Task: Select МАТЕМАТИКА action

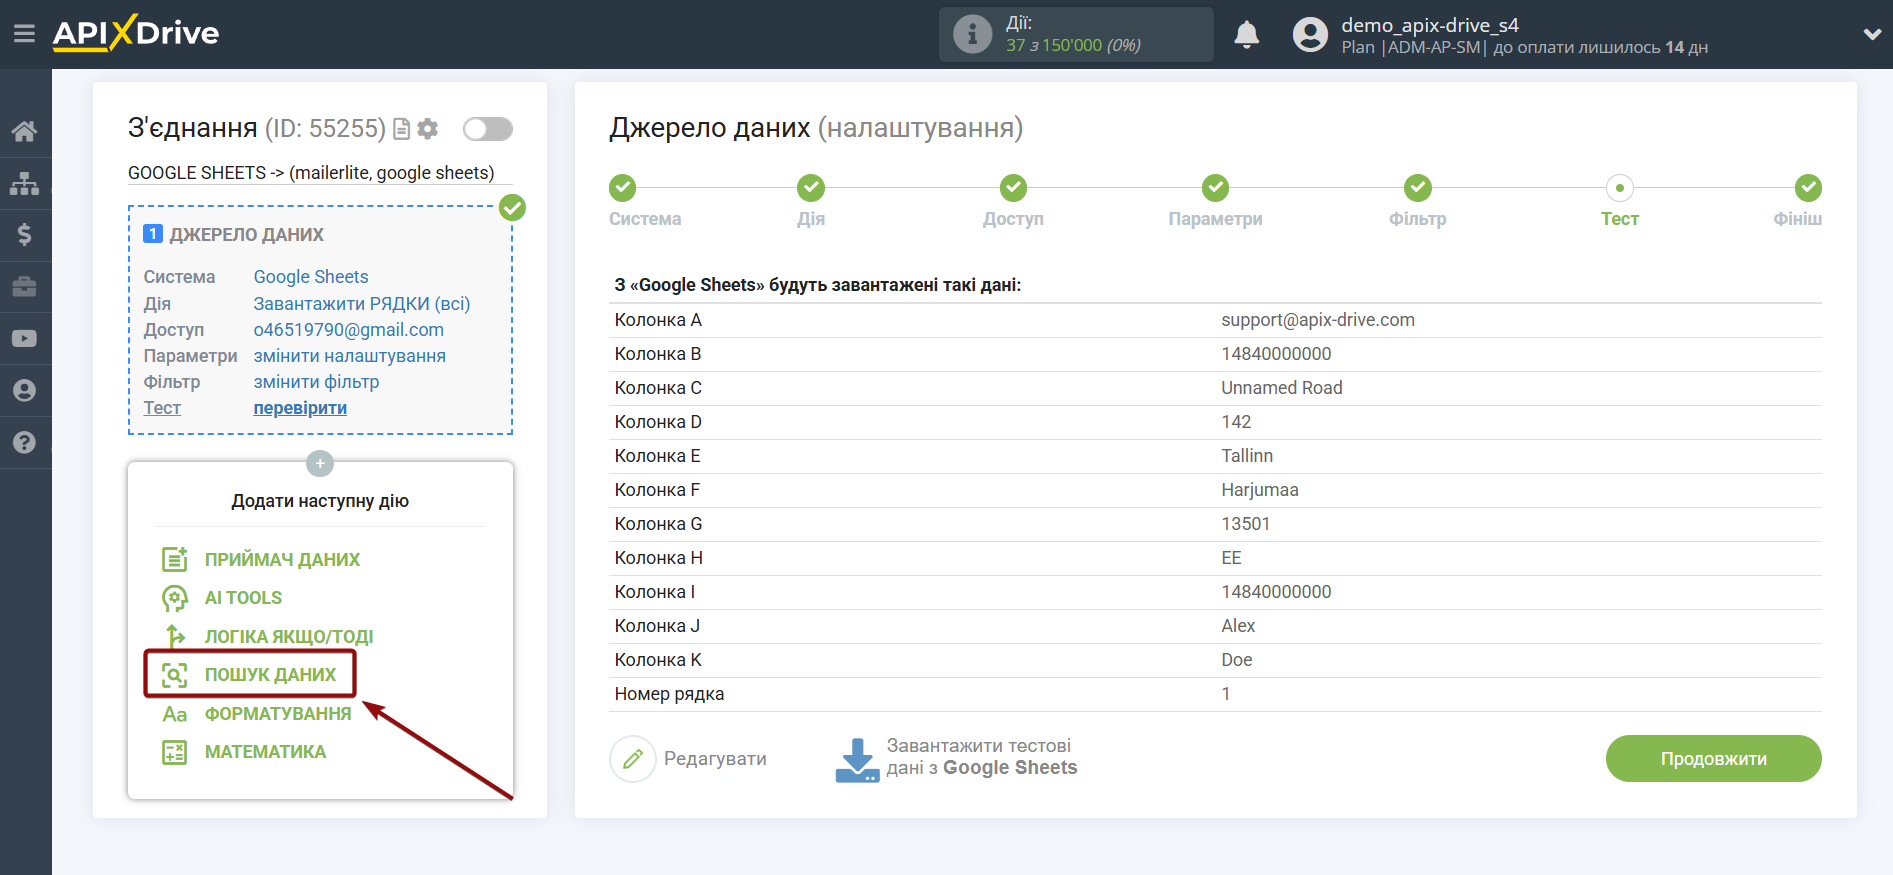Action: click(265, 752)
